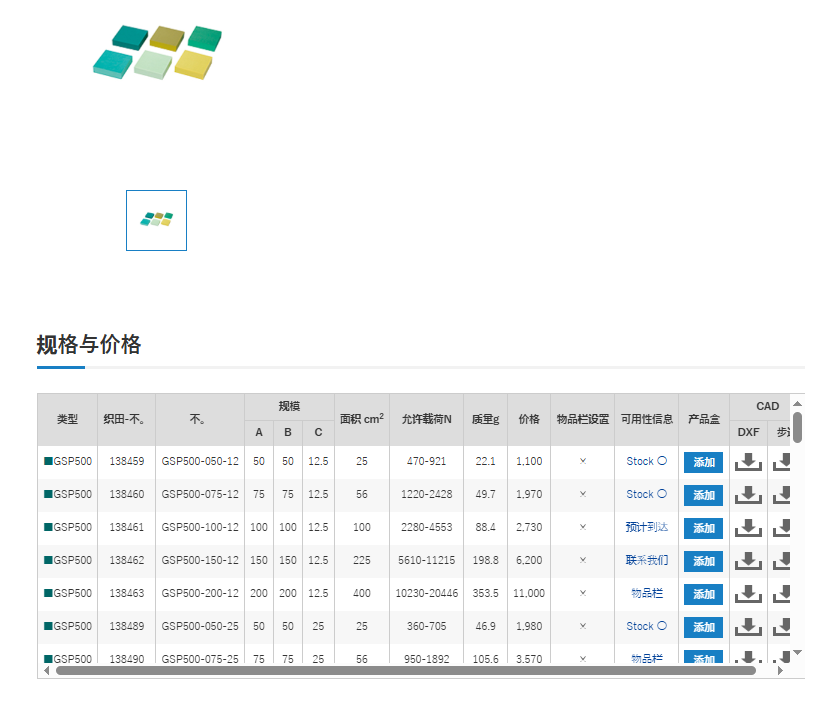
Task: Download DXF file for GSP500-075-12
Action: click(748, 495)
